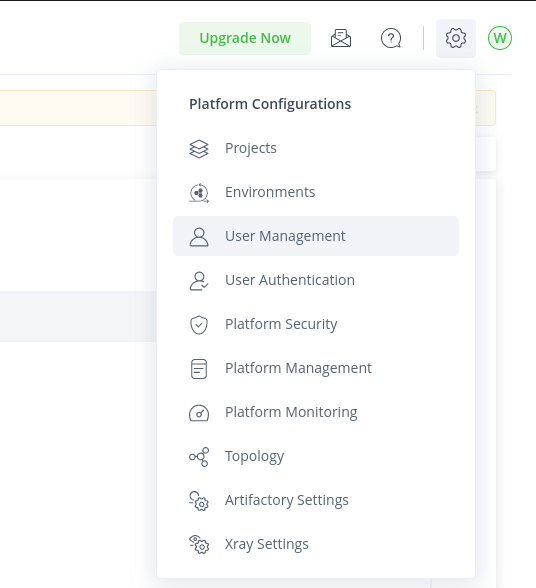
Task: Click the Artifactory Settings gear icon
Action: point(199,501)
